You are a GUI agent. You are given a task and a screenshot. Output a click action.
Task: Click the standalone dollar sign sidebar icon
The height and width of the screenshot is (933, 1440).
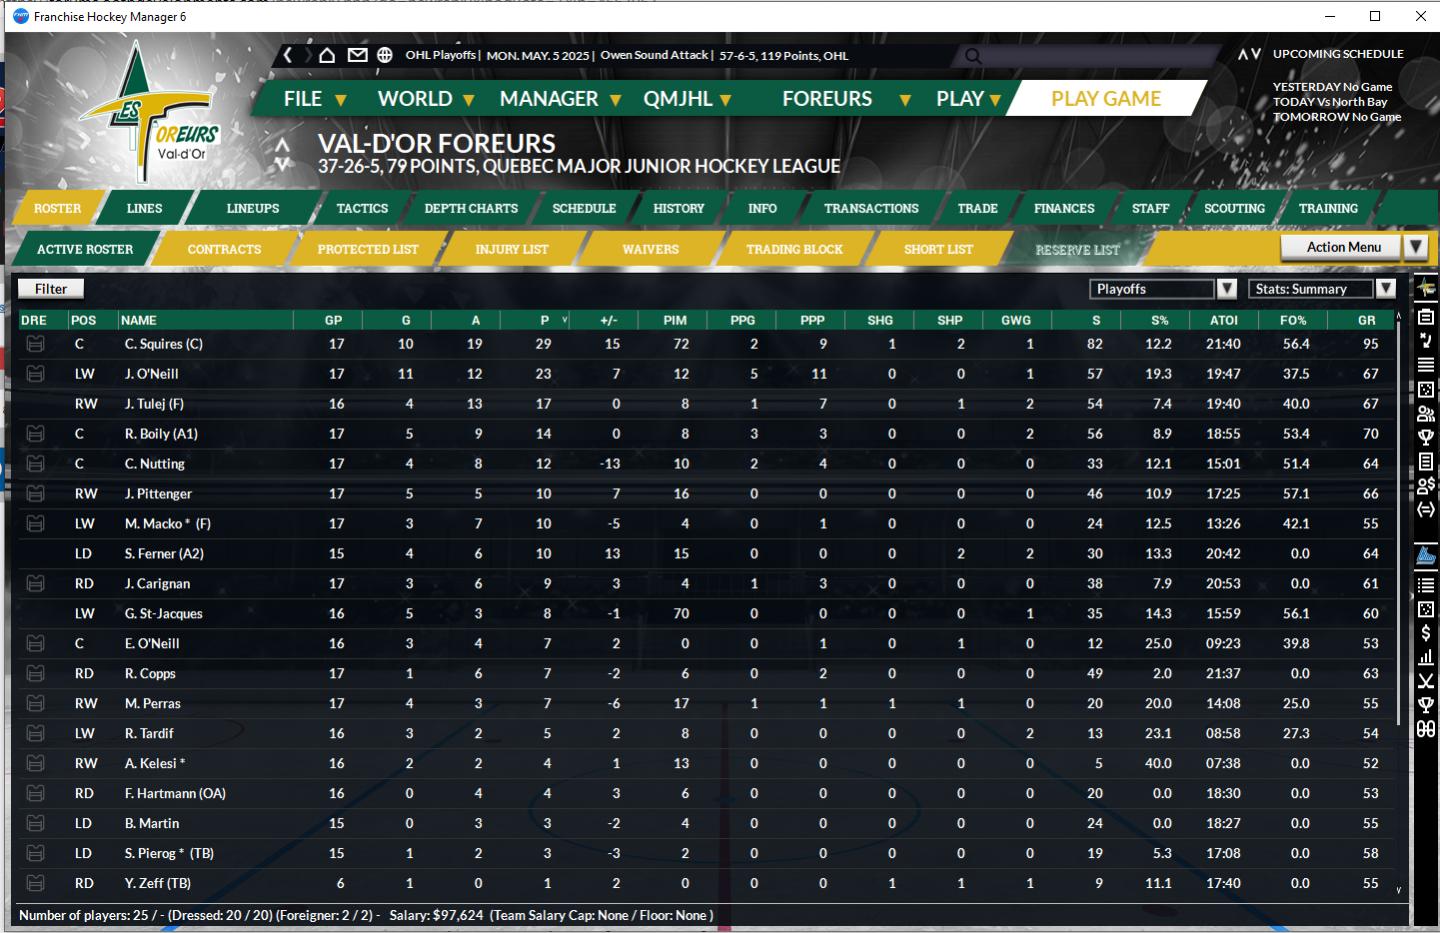tap(1426, 633)
